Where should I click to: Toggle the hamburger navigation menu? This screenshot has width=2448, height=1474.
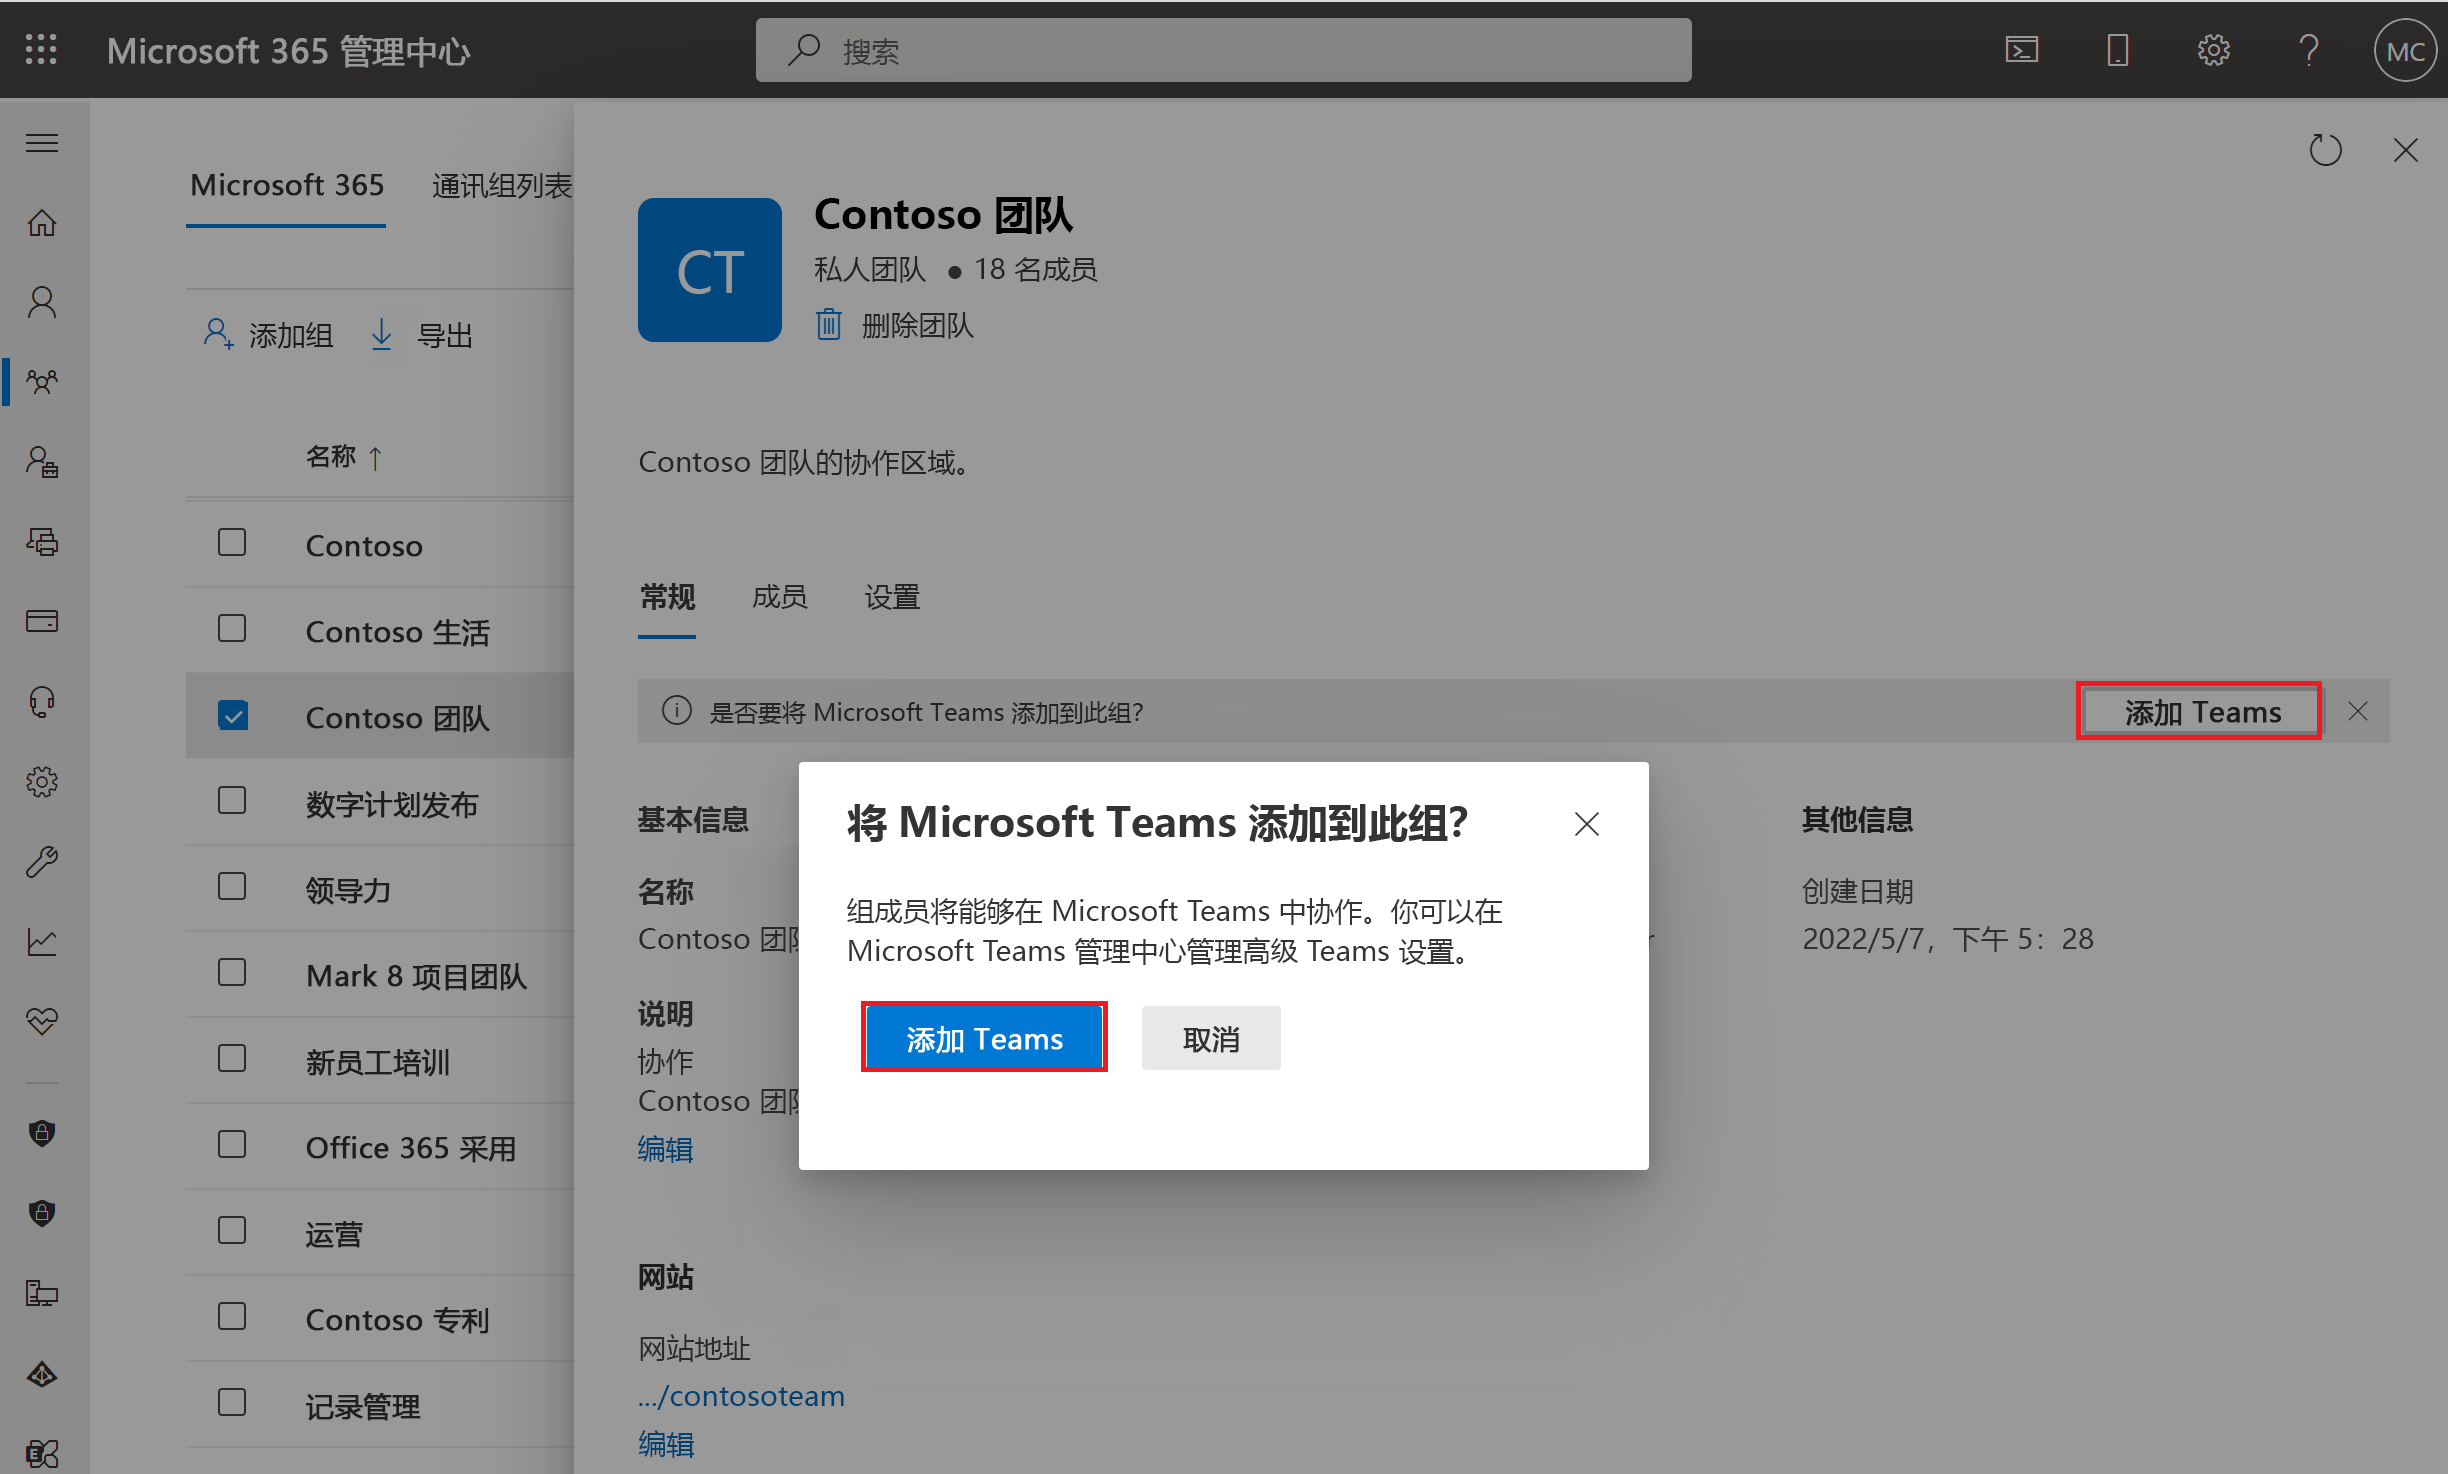[42, 143]
